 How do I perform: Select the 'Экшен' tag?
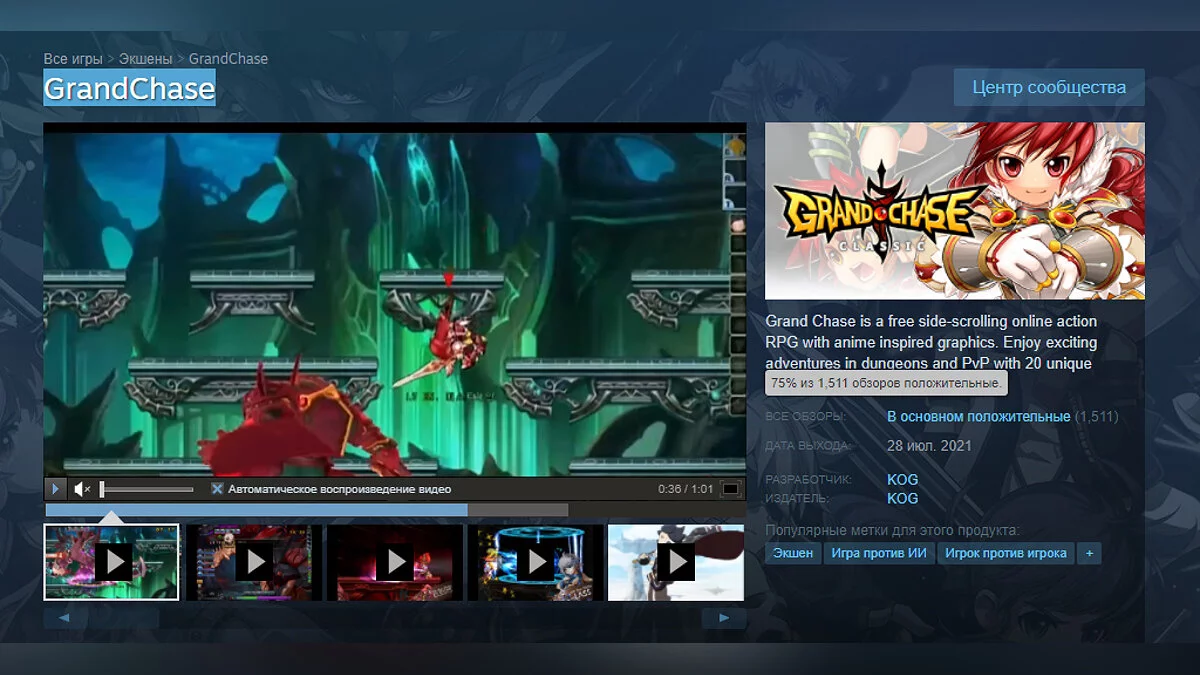[x=793, y=553]
